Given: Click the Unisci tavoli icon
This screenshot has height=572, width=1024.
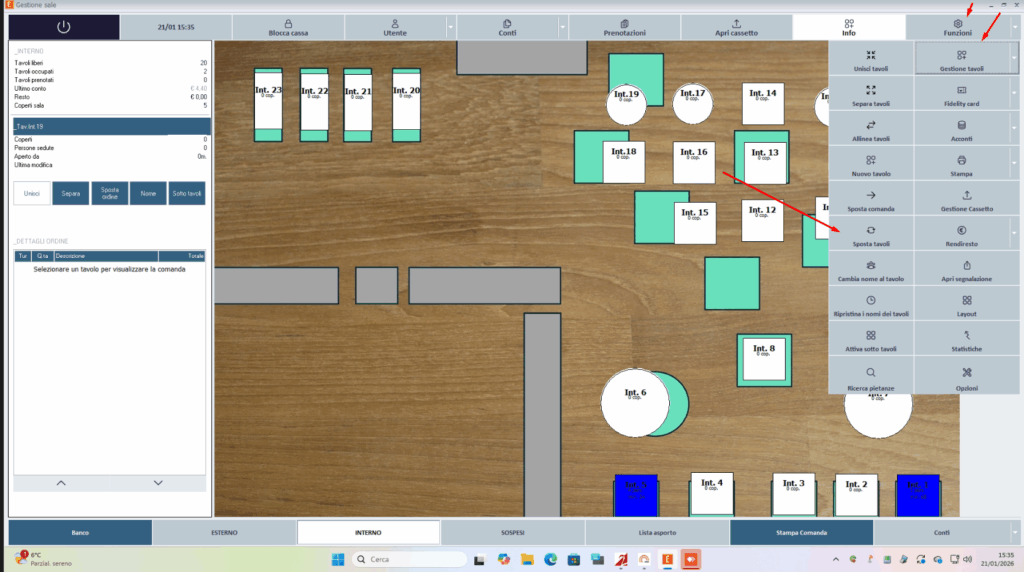Looking at the screenshot, I should (871, 56).
